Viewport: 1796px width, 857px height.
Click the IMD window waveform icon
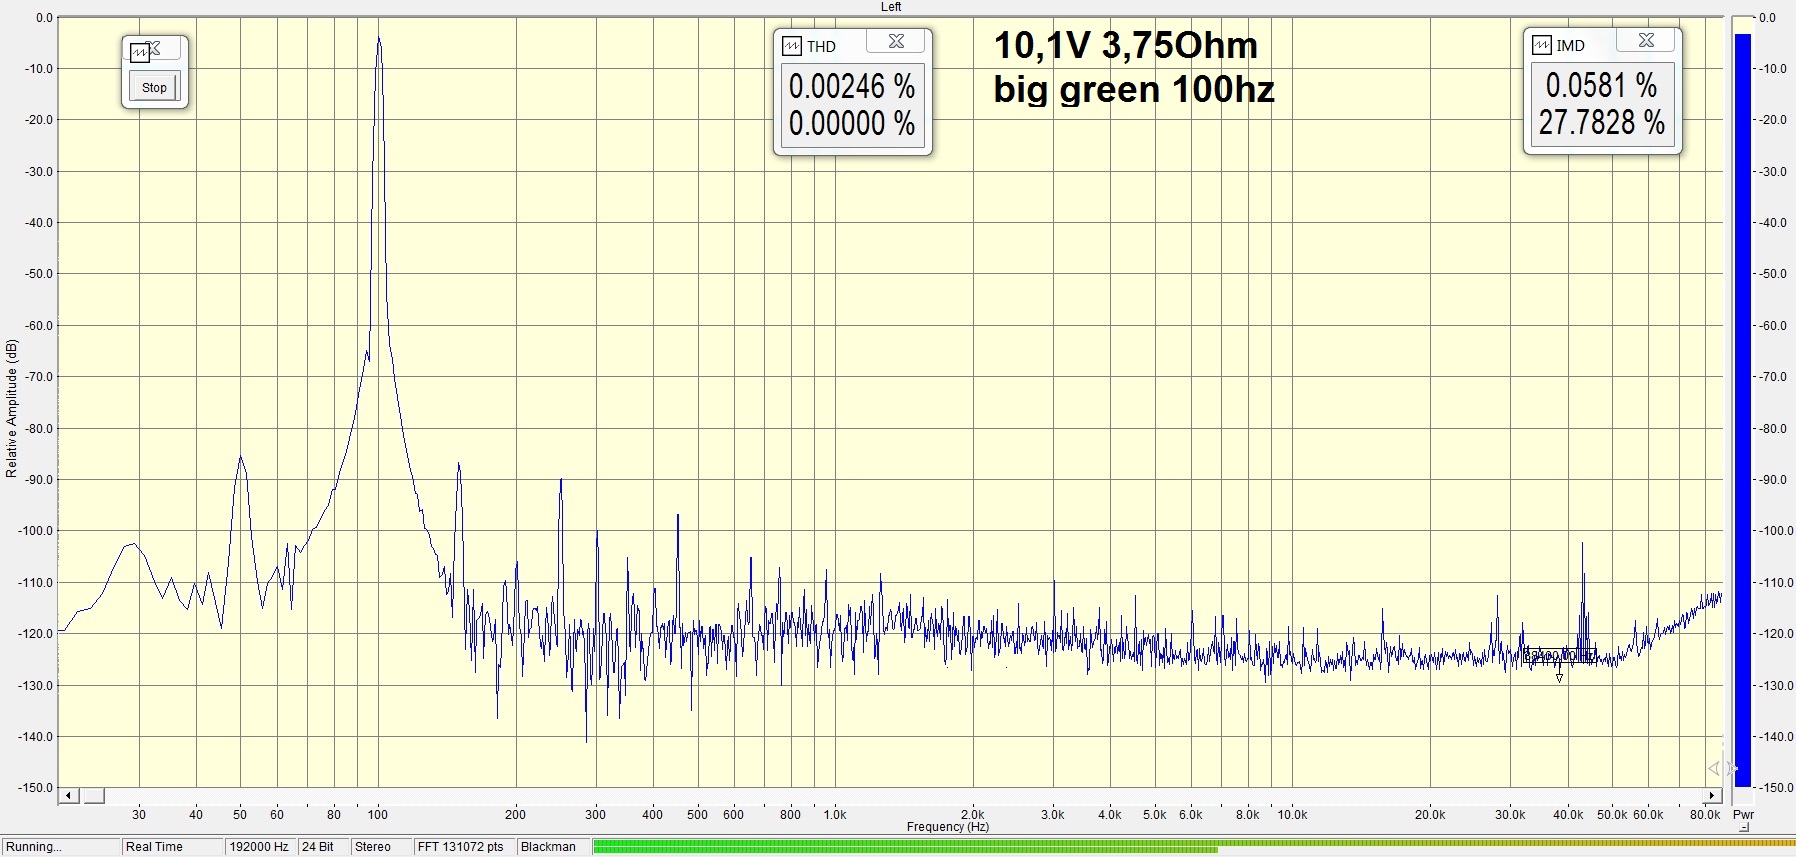point(1542,45)
